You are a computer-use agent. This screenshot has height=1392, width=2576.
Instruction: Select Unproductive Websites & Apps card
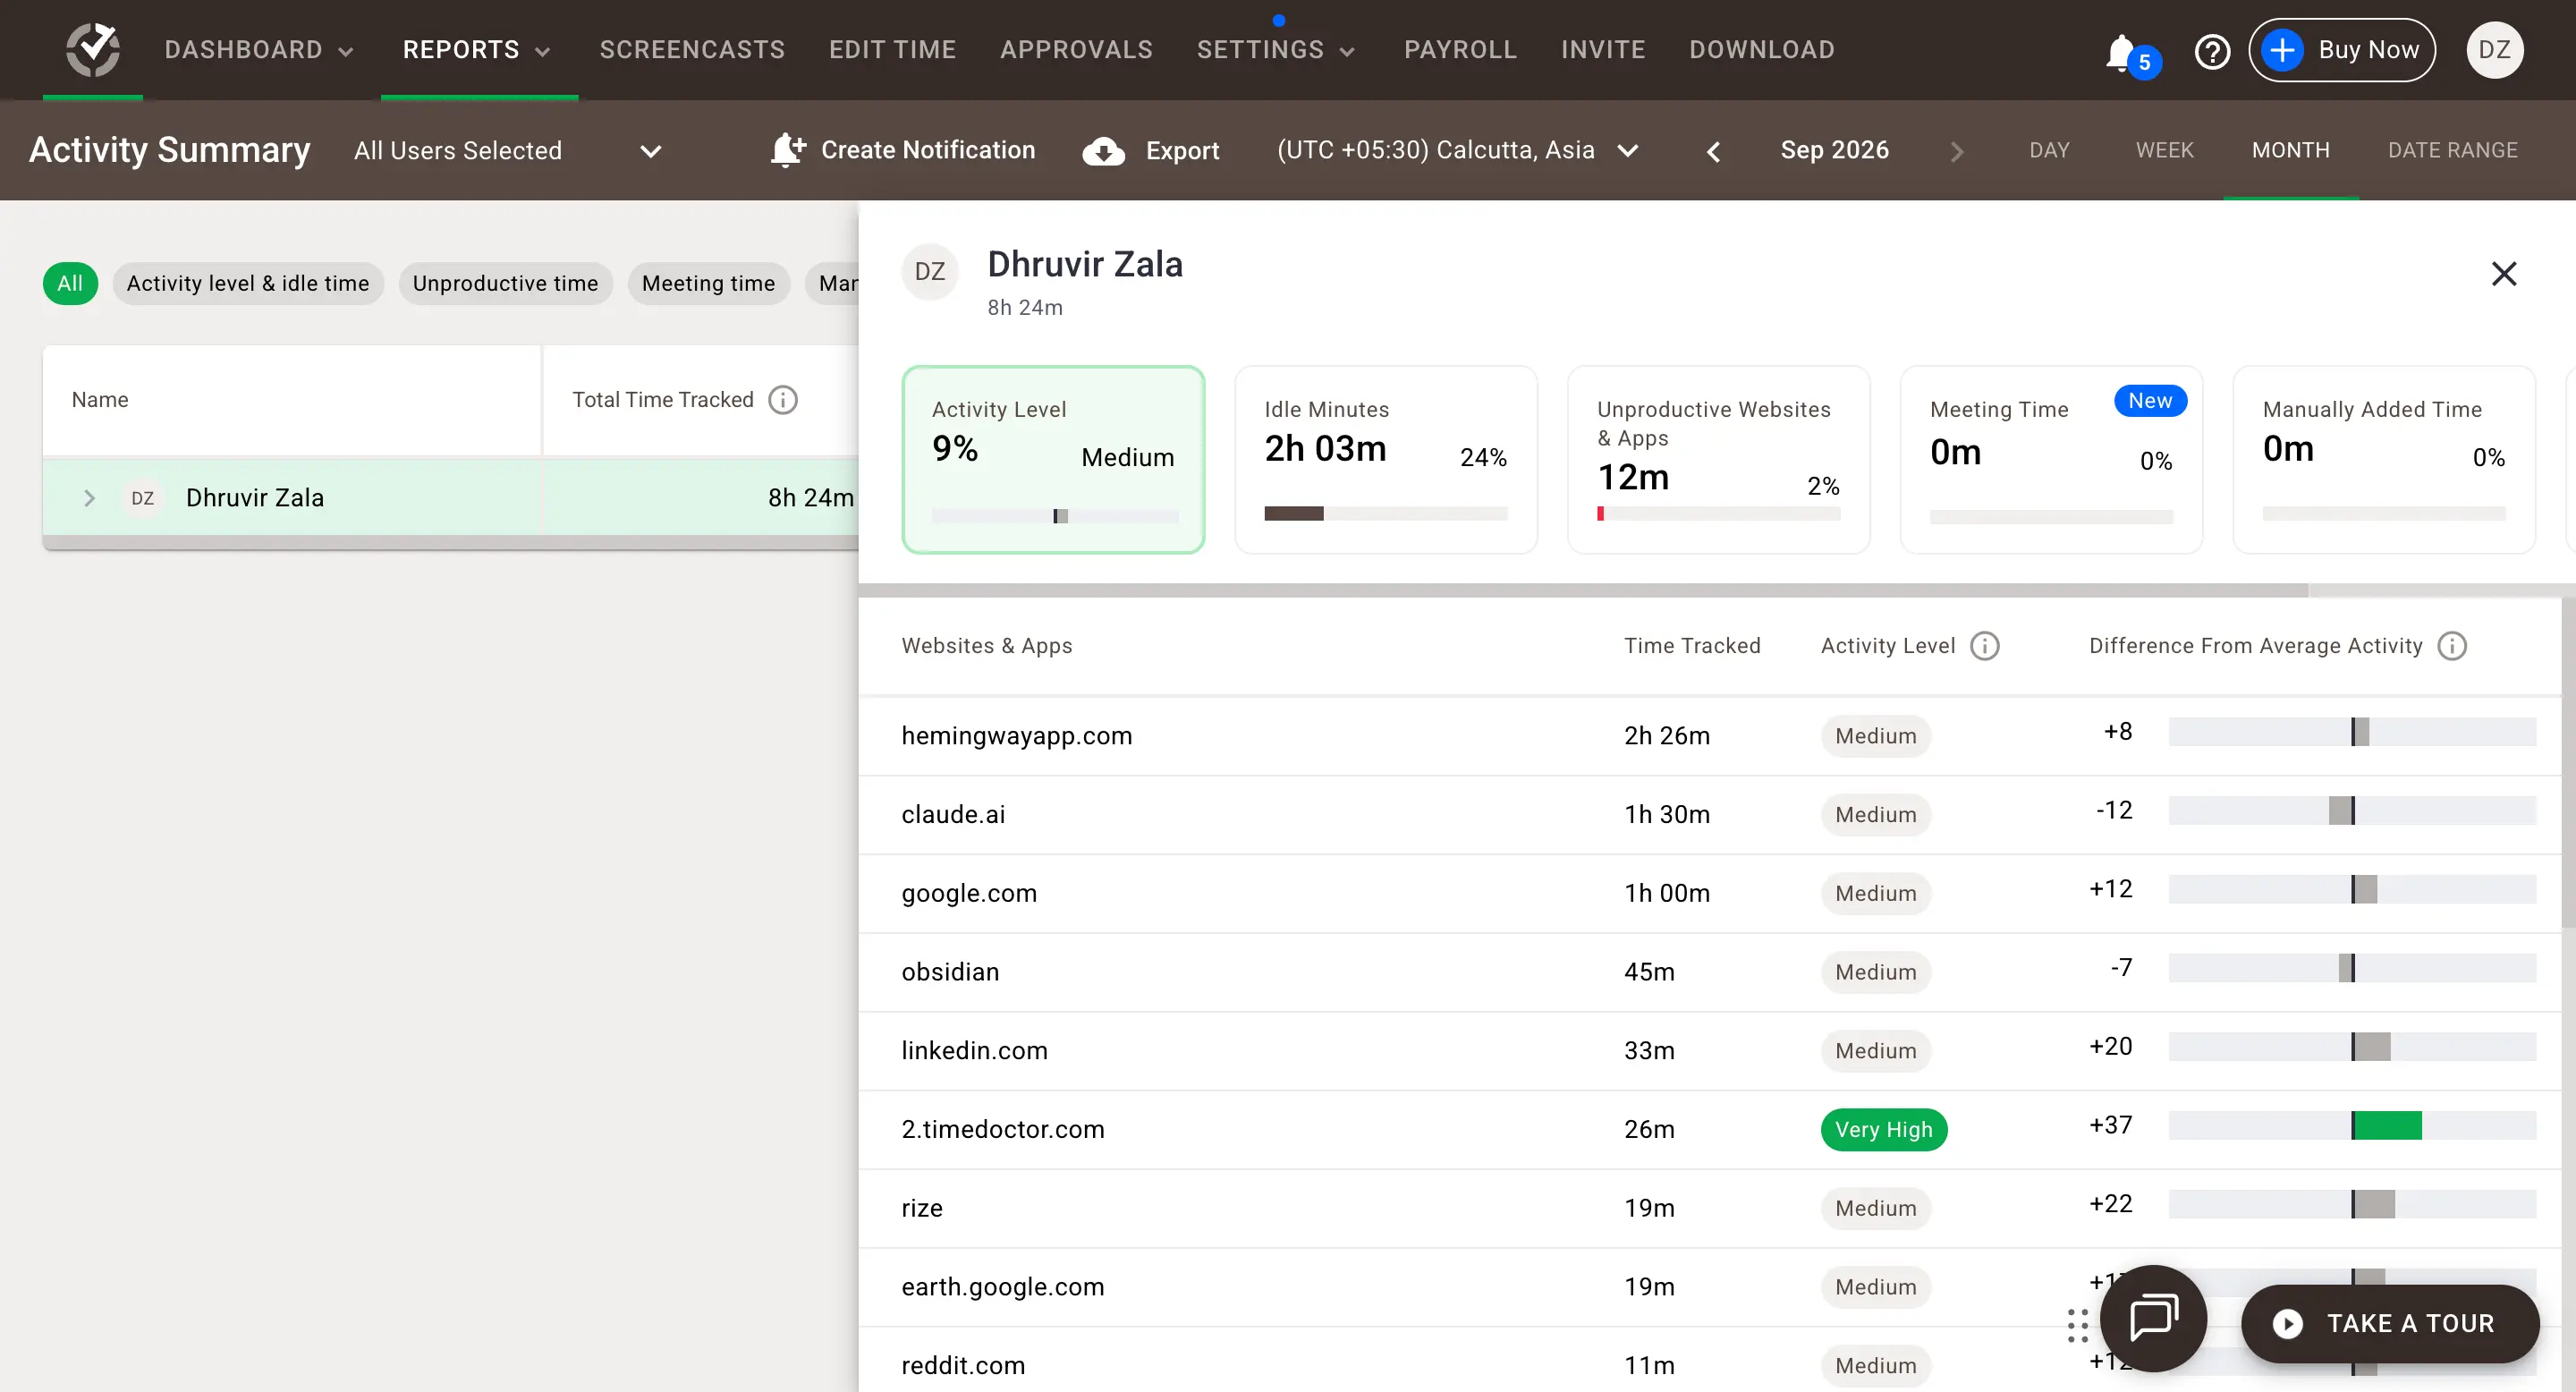click(1718, 459)
